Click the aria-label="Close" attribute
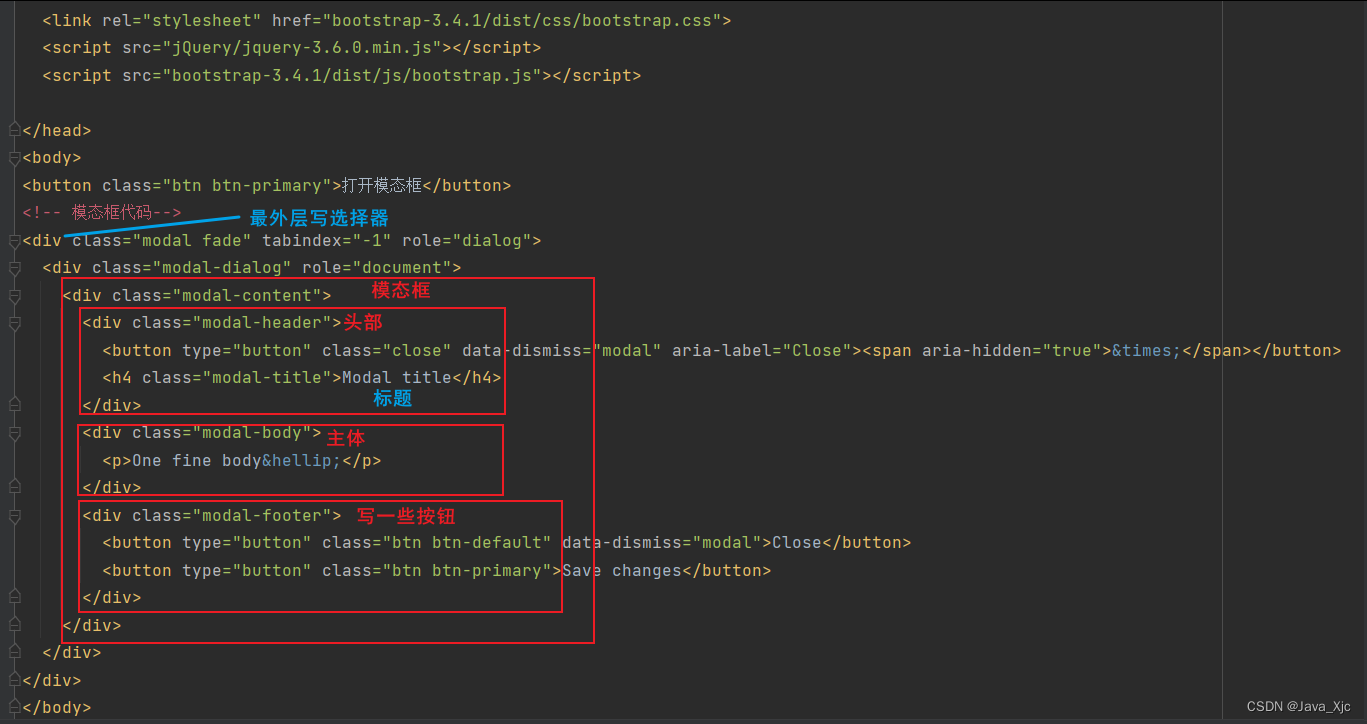1367x724 pixels. 762,351
